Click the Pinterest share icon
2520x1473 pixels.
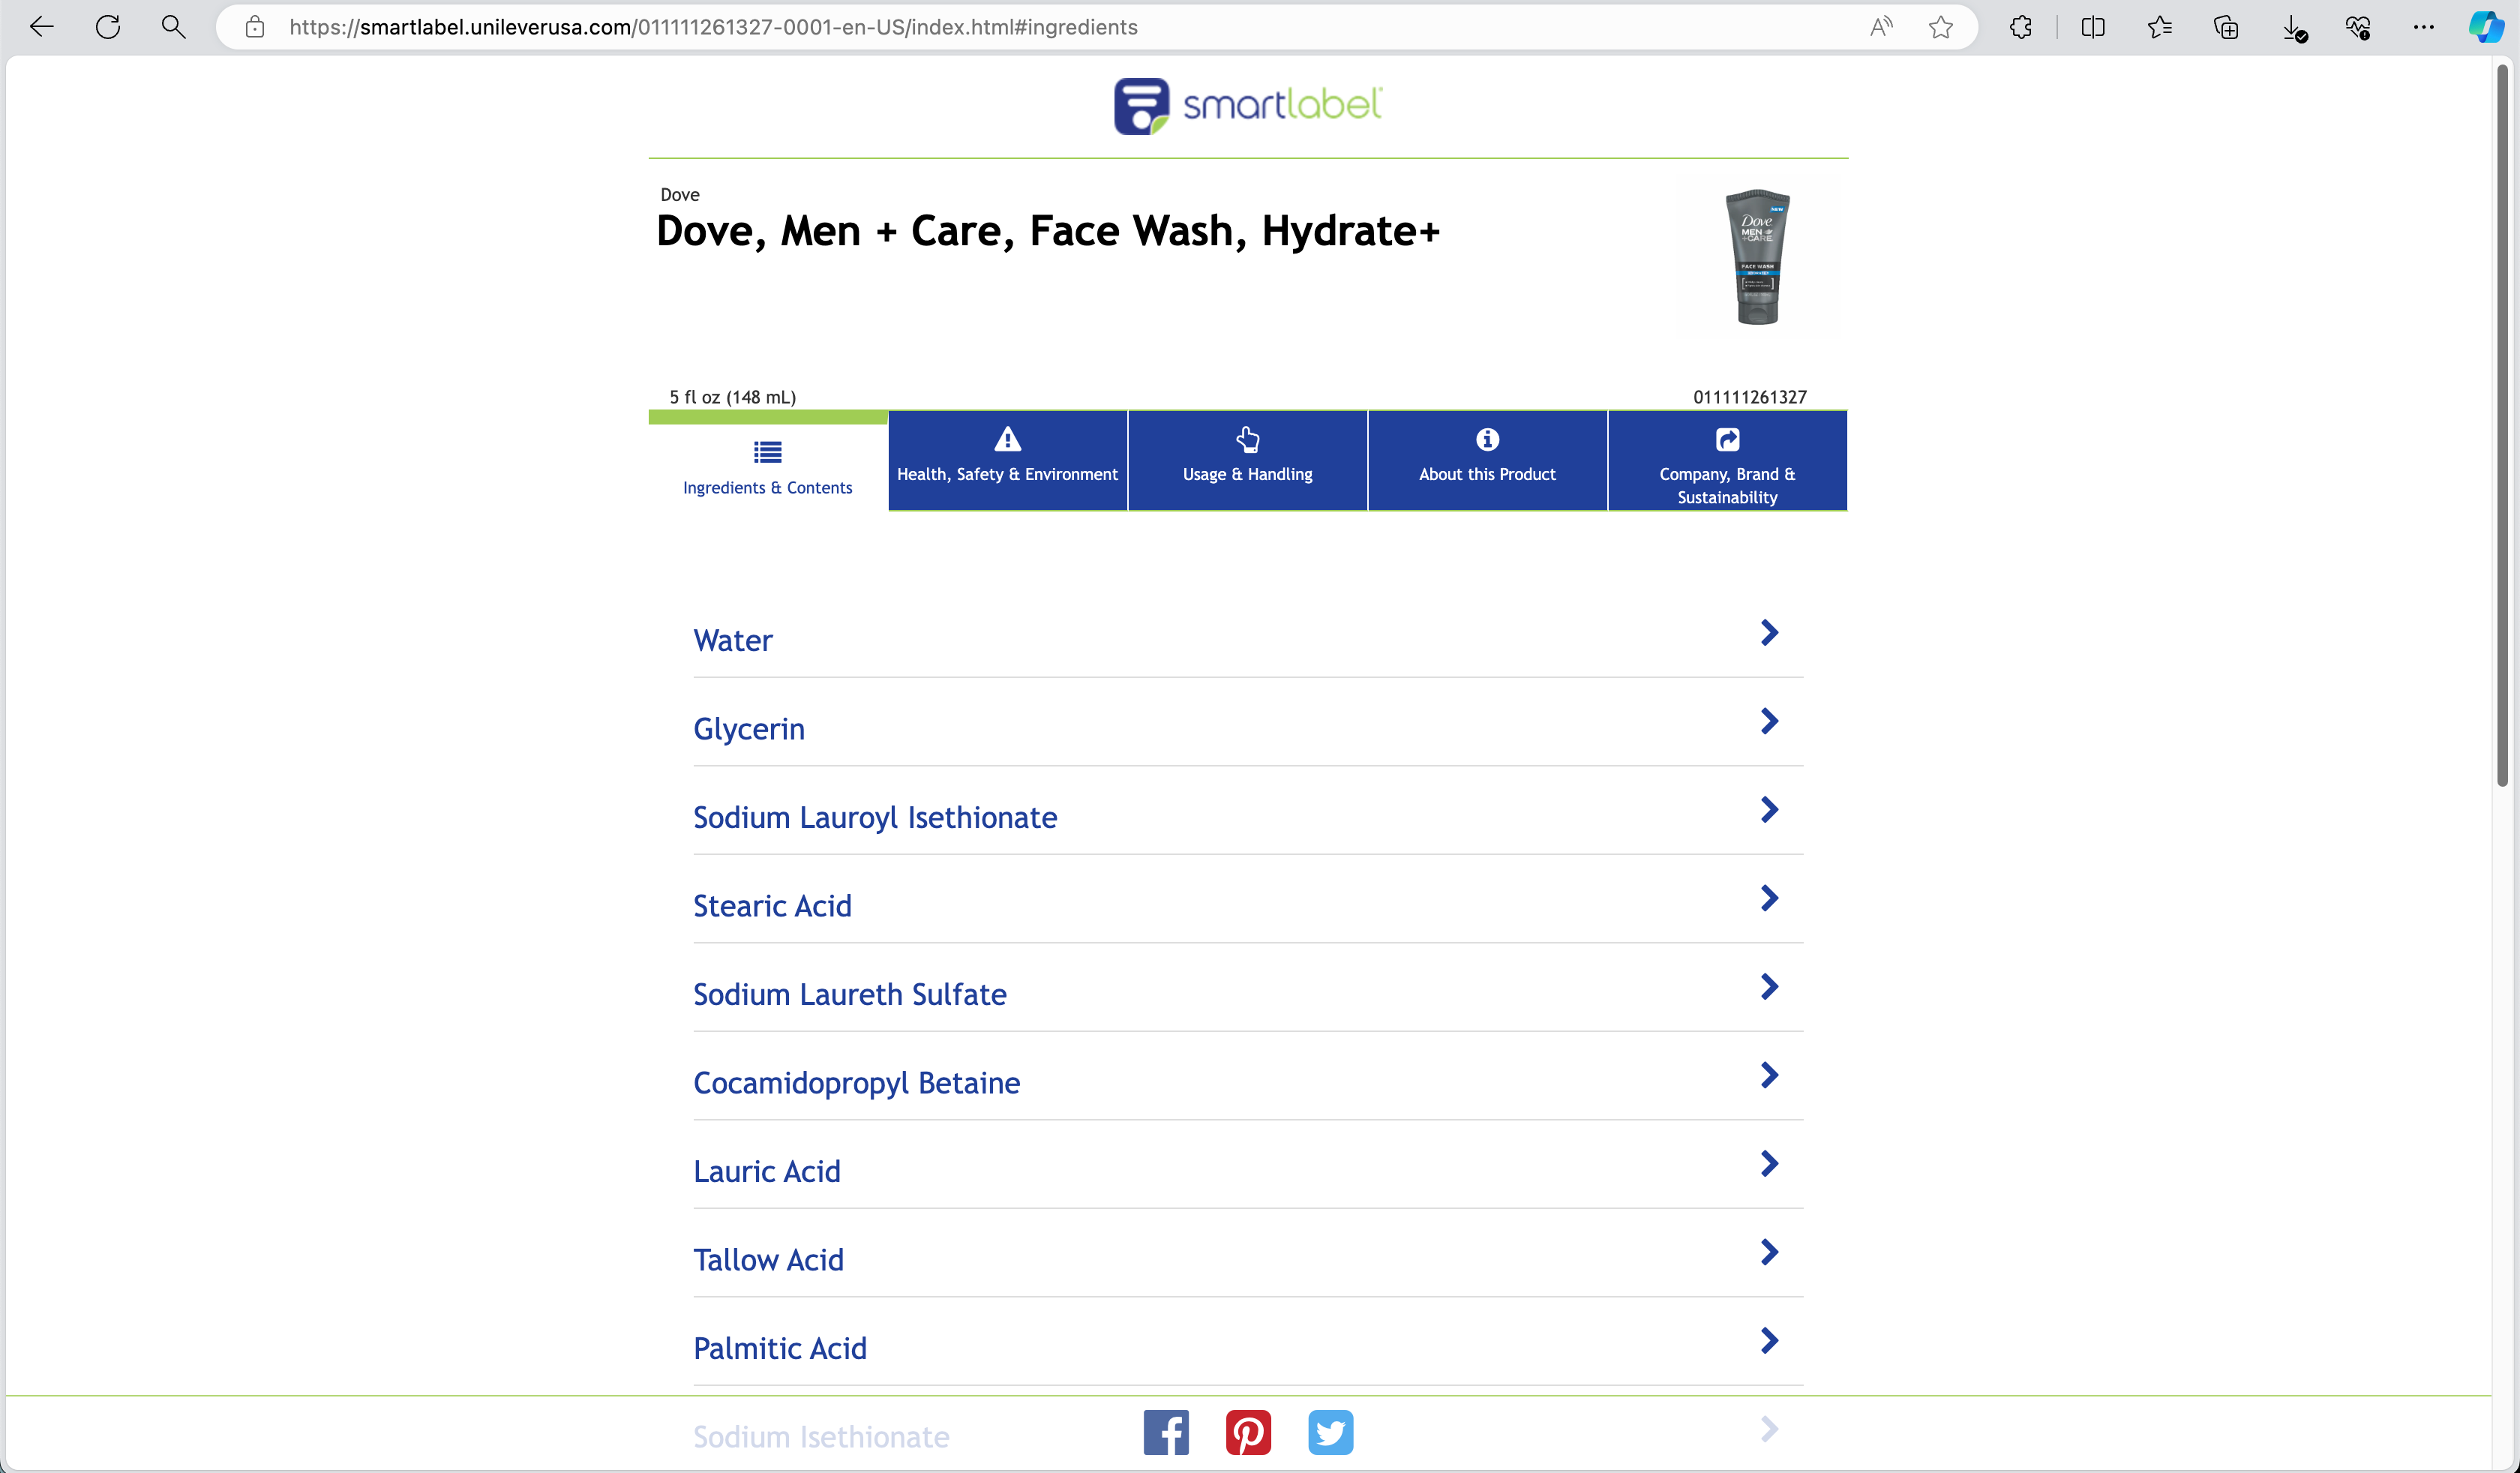click(1248, 1432)
